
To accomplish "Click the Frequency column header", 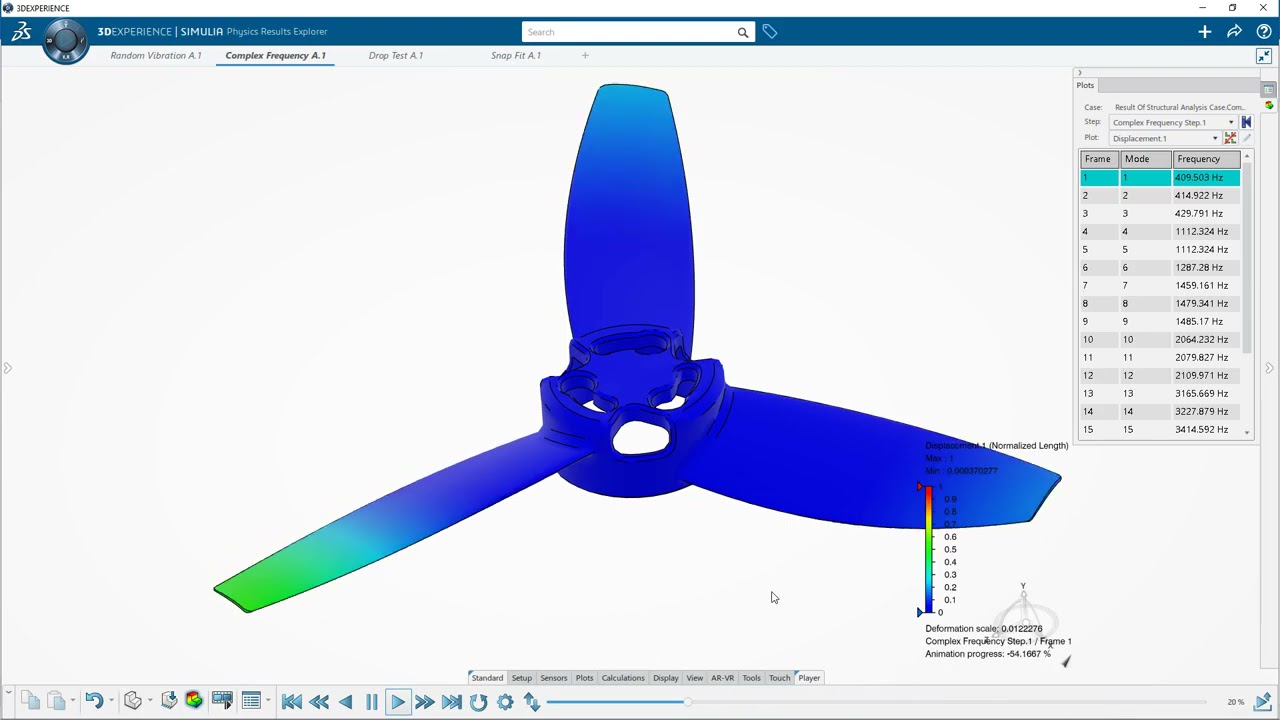I will pyautogui.click(x=1206, y=159).
